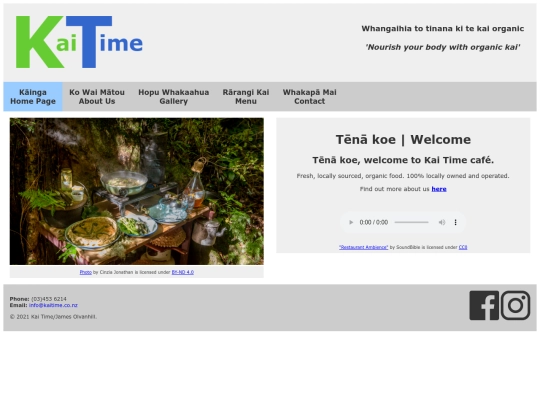Image resolution: width=540 pixels, height=405 pixels.
Task: Open Whakapā Mai Contact page
Action: click(310, 97)
